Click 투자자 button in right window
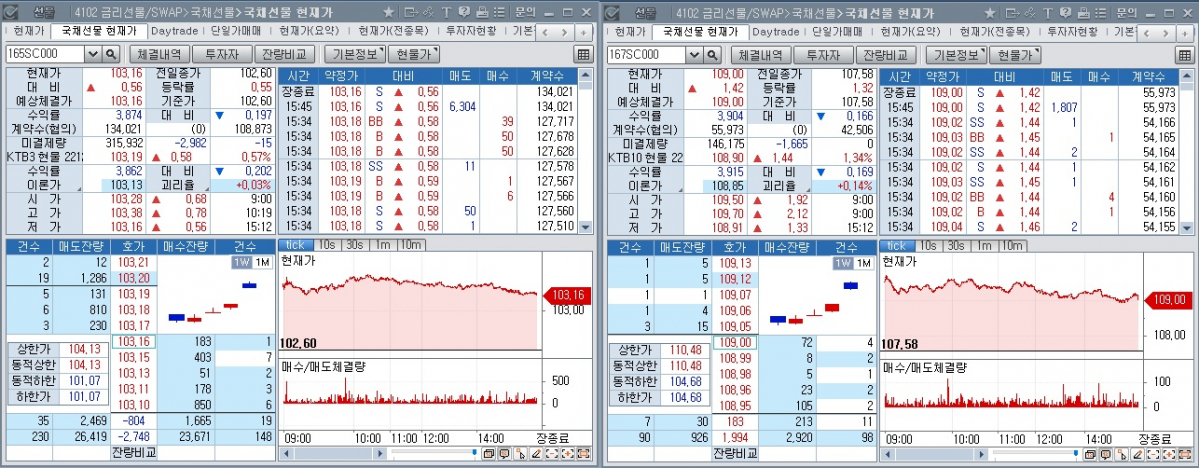 click(822, 54)
